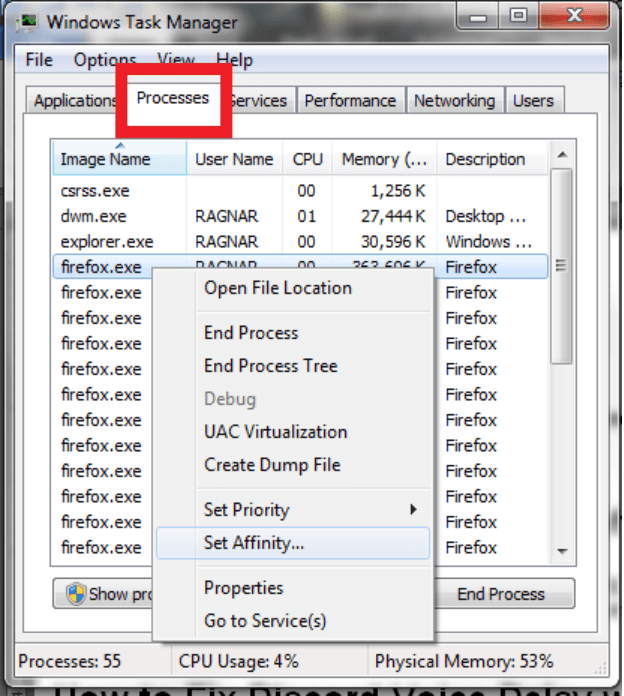Open the File menu
This screenshot has width=624, height=696.
[x=39, y=60]
